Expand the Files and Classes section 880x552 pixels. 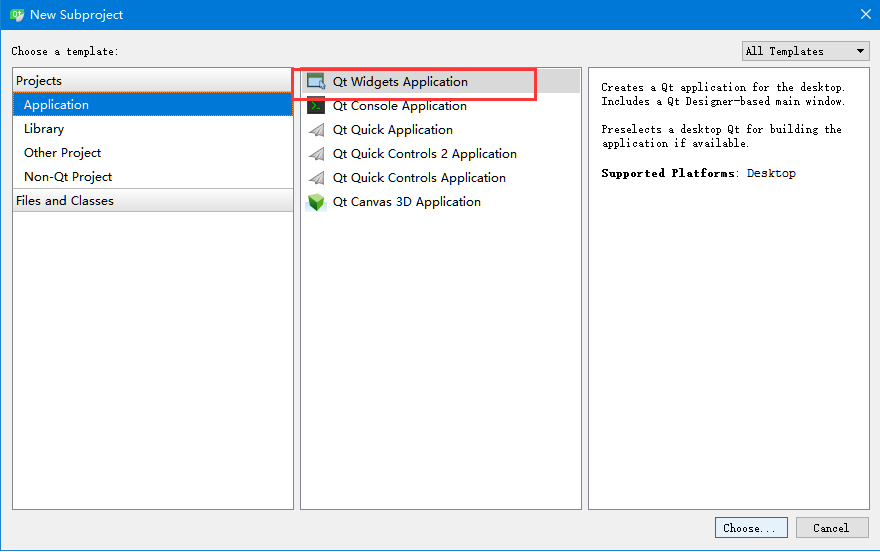(x=65, y=201)
